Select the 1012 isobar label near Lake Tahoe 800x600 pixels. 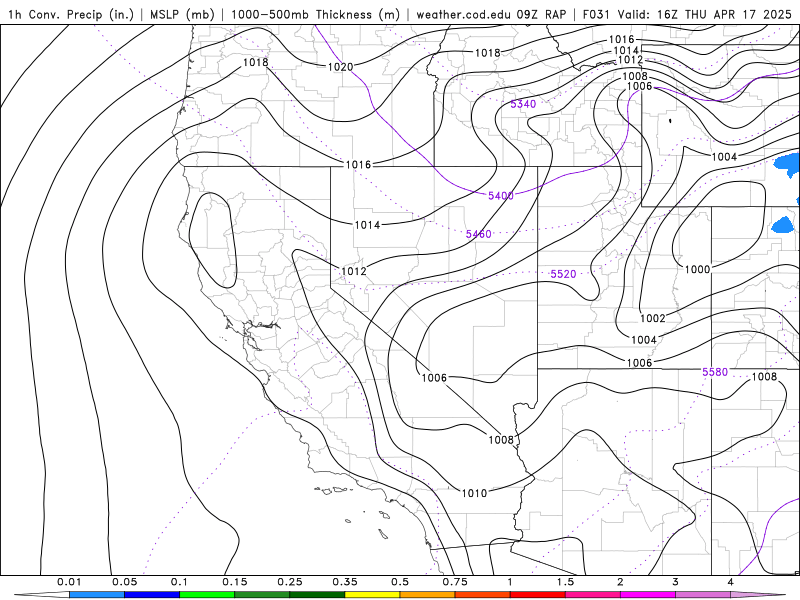point(354,271)
